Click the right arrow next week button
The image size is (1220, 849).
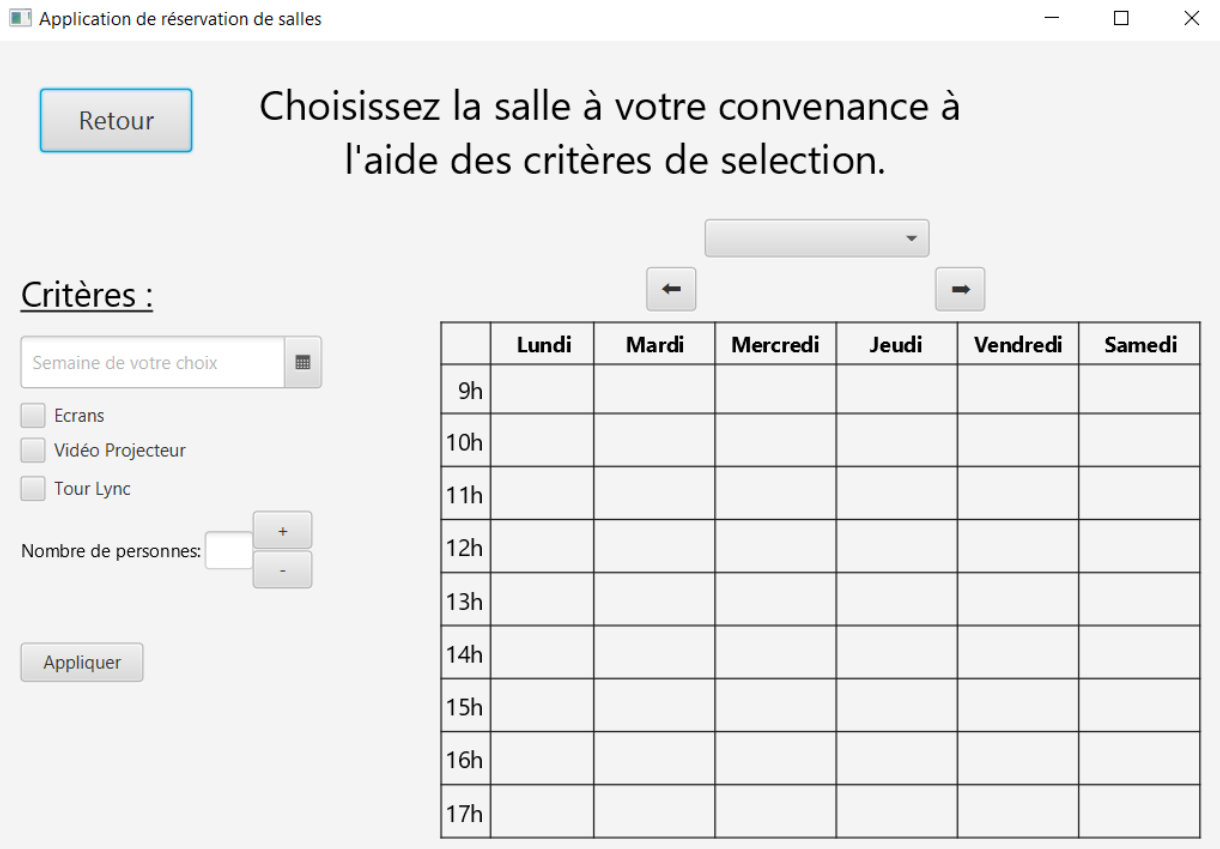click(x=960, y=290)
